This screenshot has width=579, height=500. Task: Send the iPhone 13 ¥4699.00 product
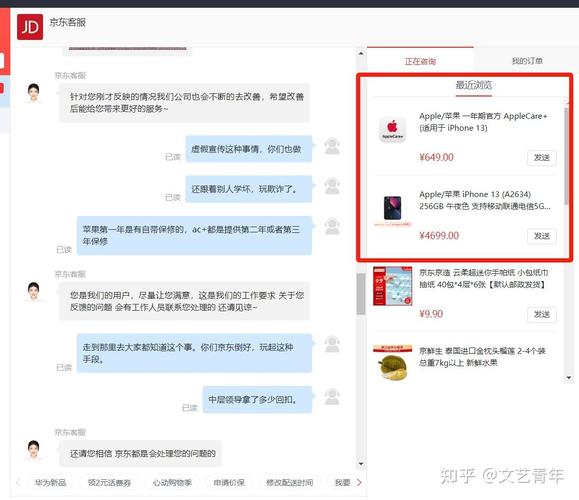click(x=542, y=236)
